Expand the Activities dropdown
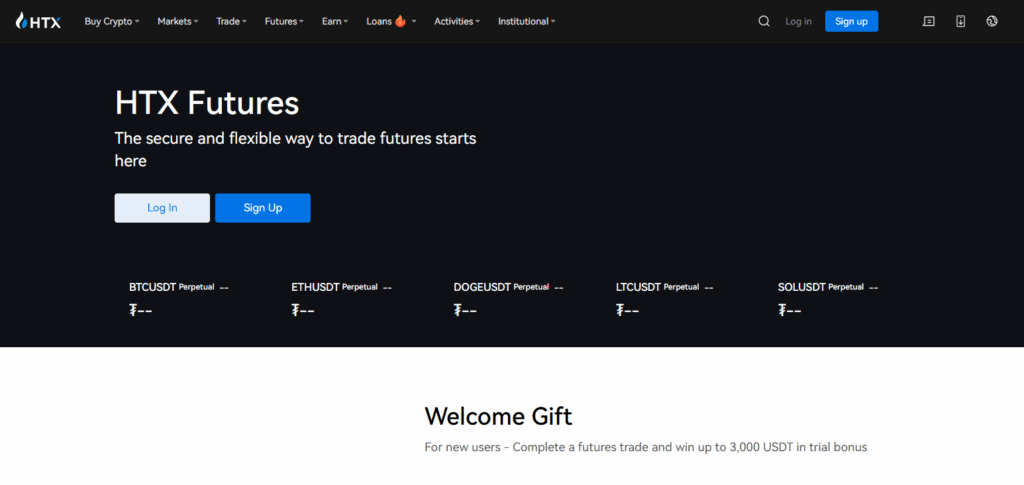Screen dimensions: 1024x485 [456, 21]
